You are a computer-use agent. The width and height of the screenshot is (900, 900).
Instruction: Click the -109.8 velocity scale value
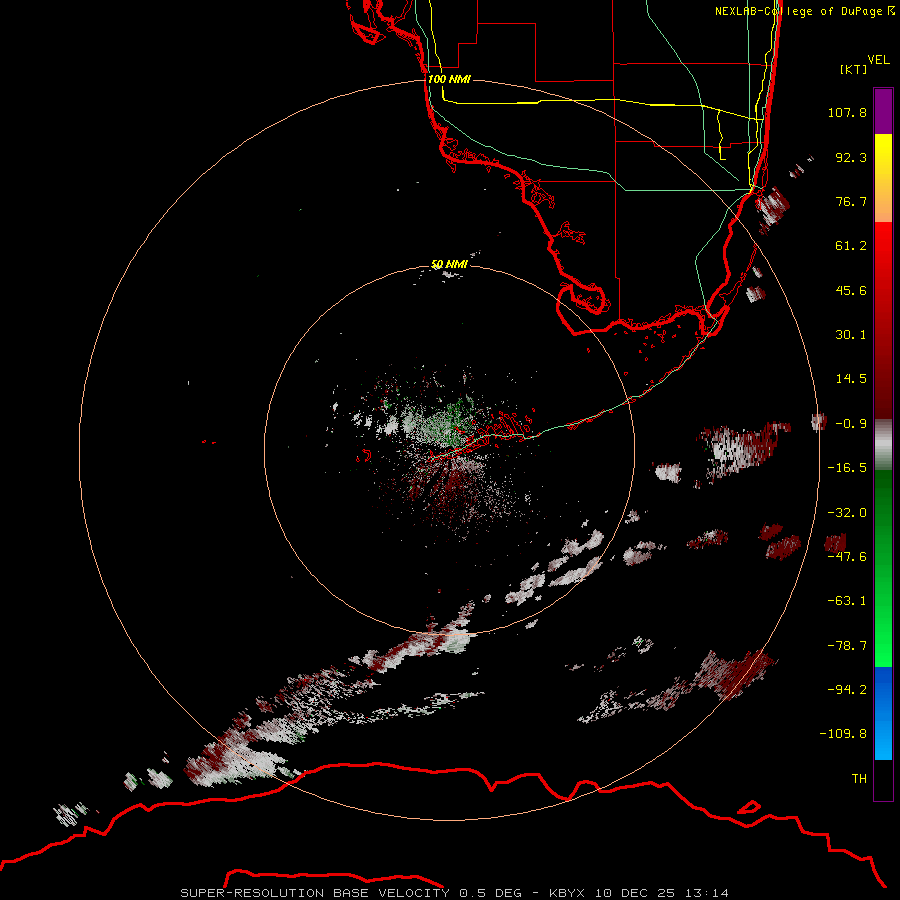844,734
